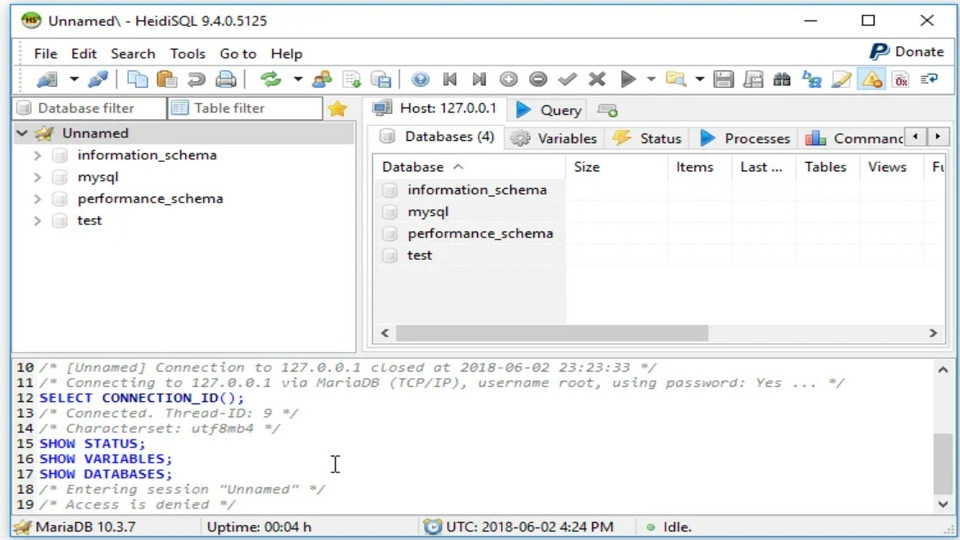Click the horizontal scrollbar in Databases grid

[x=552, y=333]
